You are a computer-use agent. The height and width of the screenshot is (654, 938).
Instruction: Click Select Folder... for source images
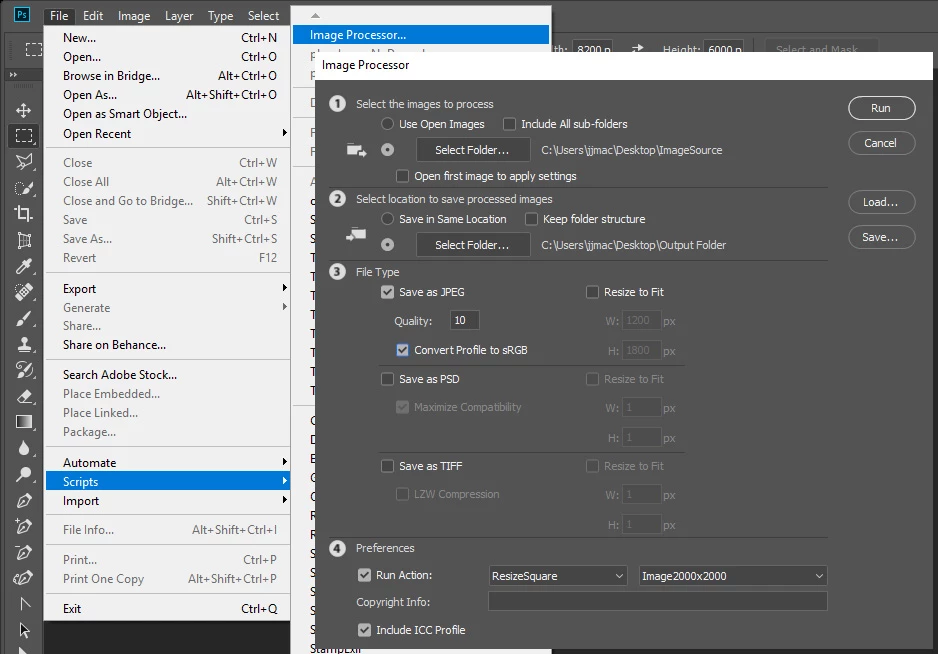473,150
